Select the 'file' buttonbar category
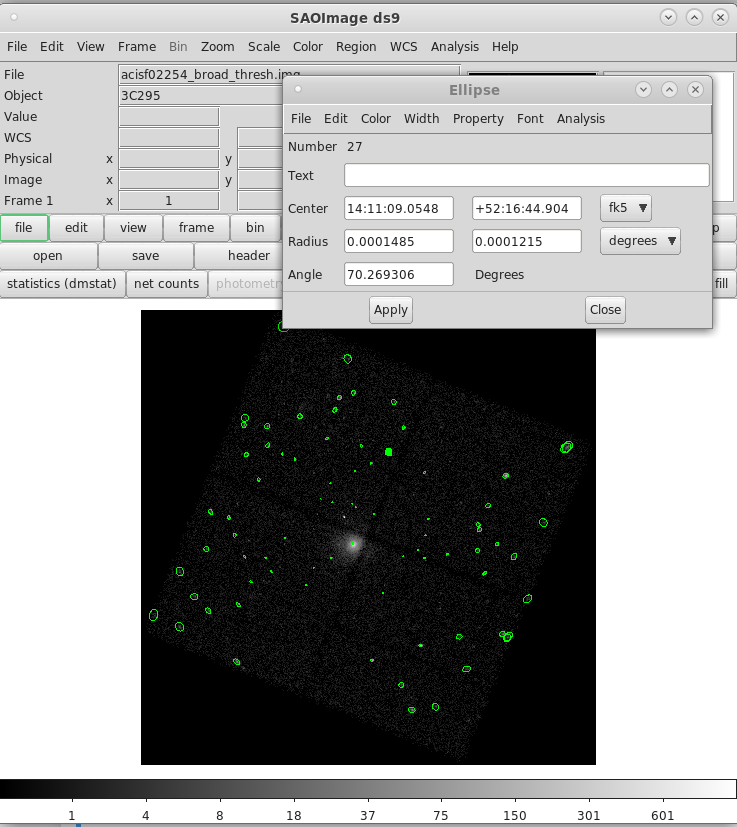Screen dimensions: 737x827 [24, 227]
